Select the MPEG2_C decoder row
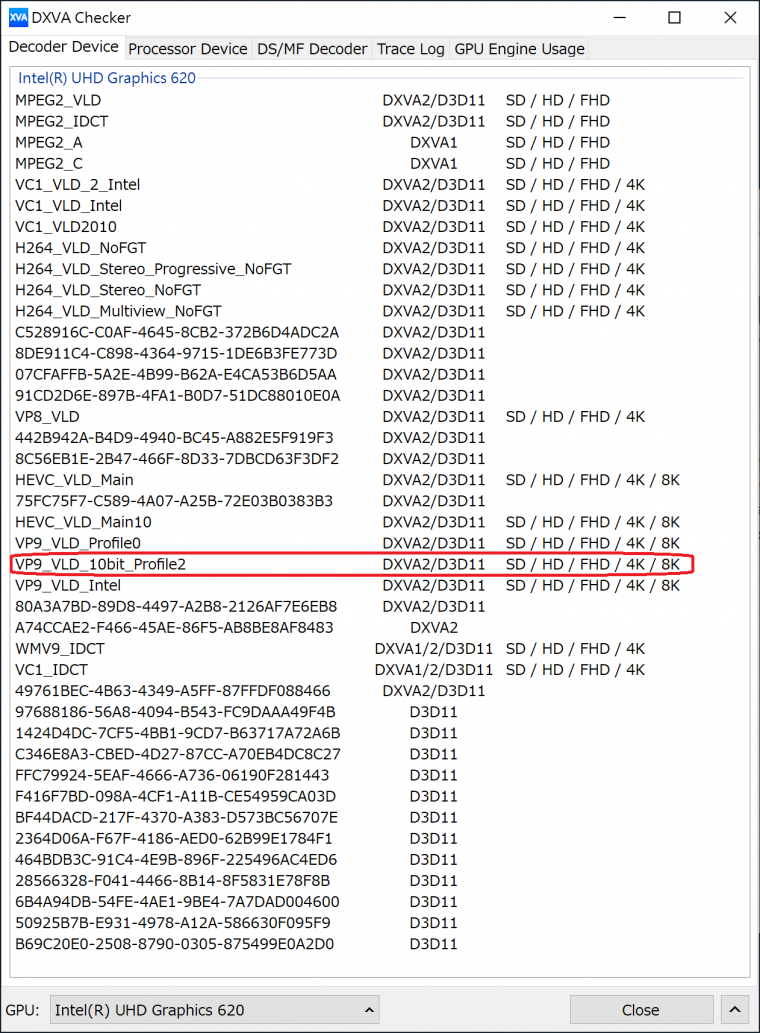Screen dimensions: 760x1033 tap(379, 163)
